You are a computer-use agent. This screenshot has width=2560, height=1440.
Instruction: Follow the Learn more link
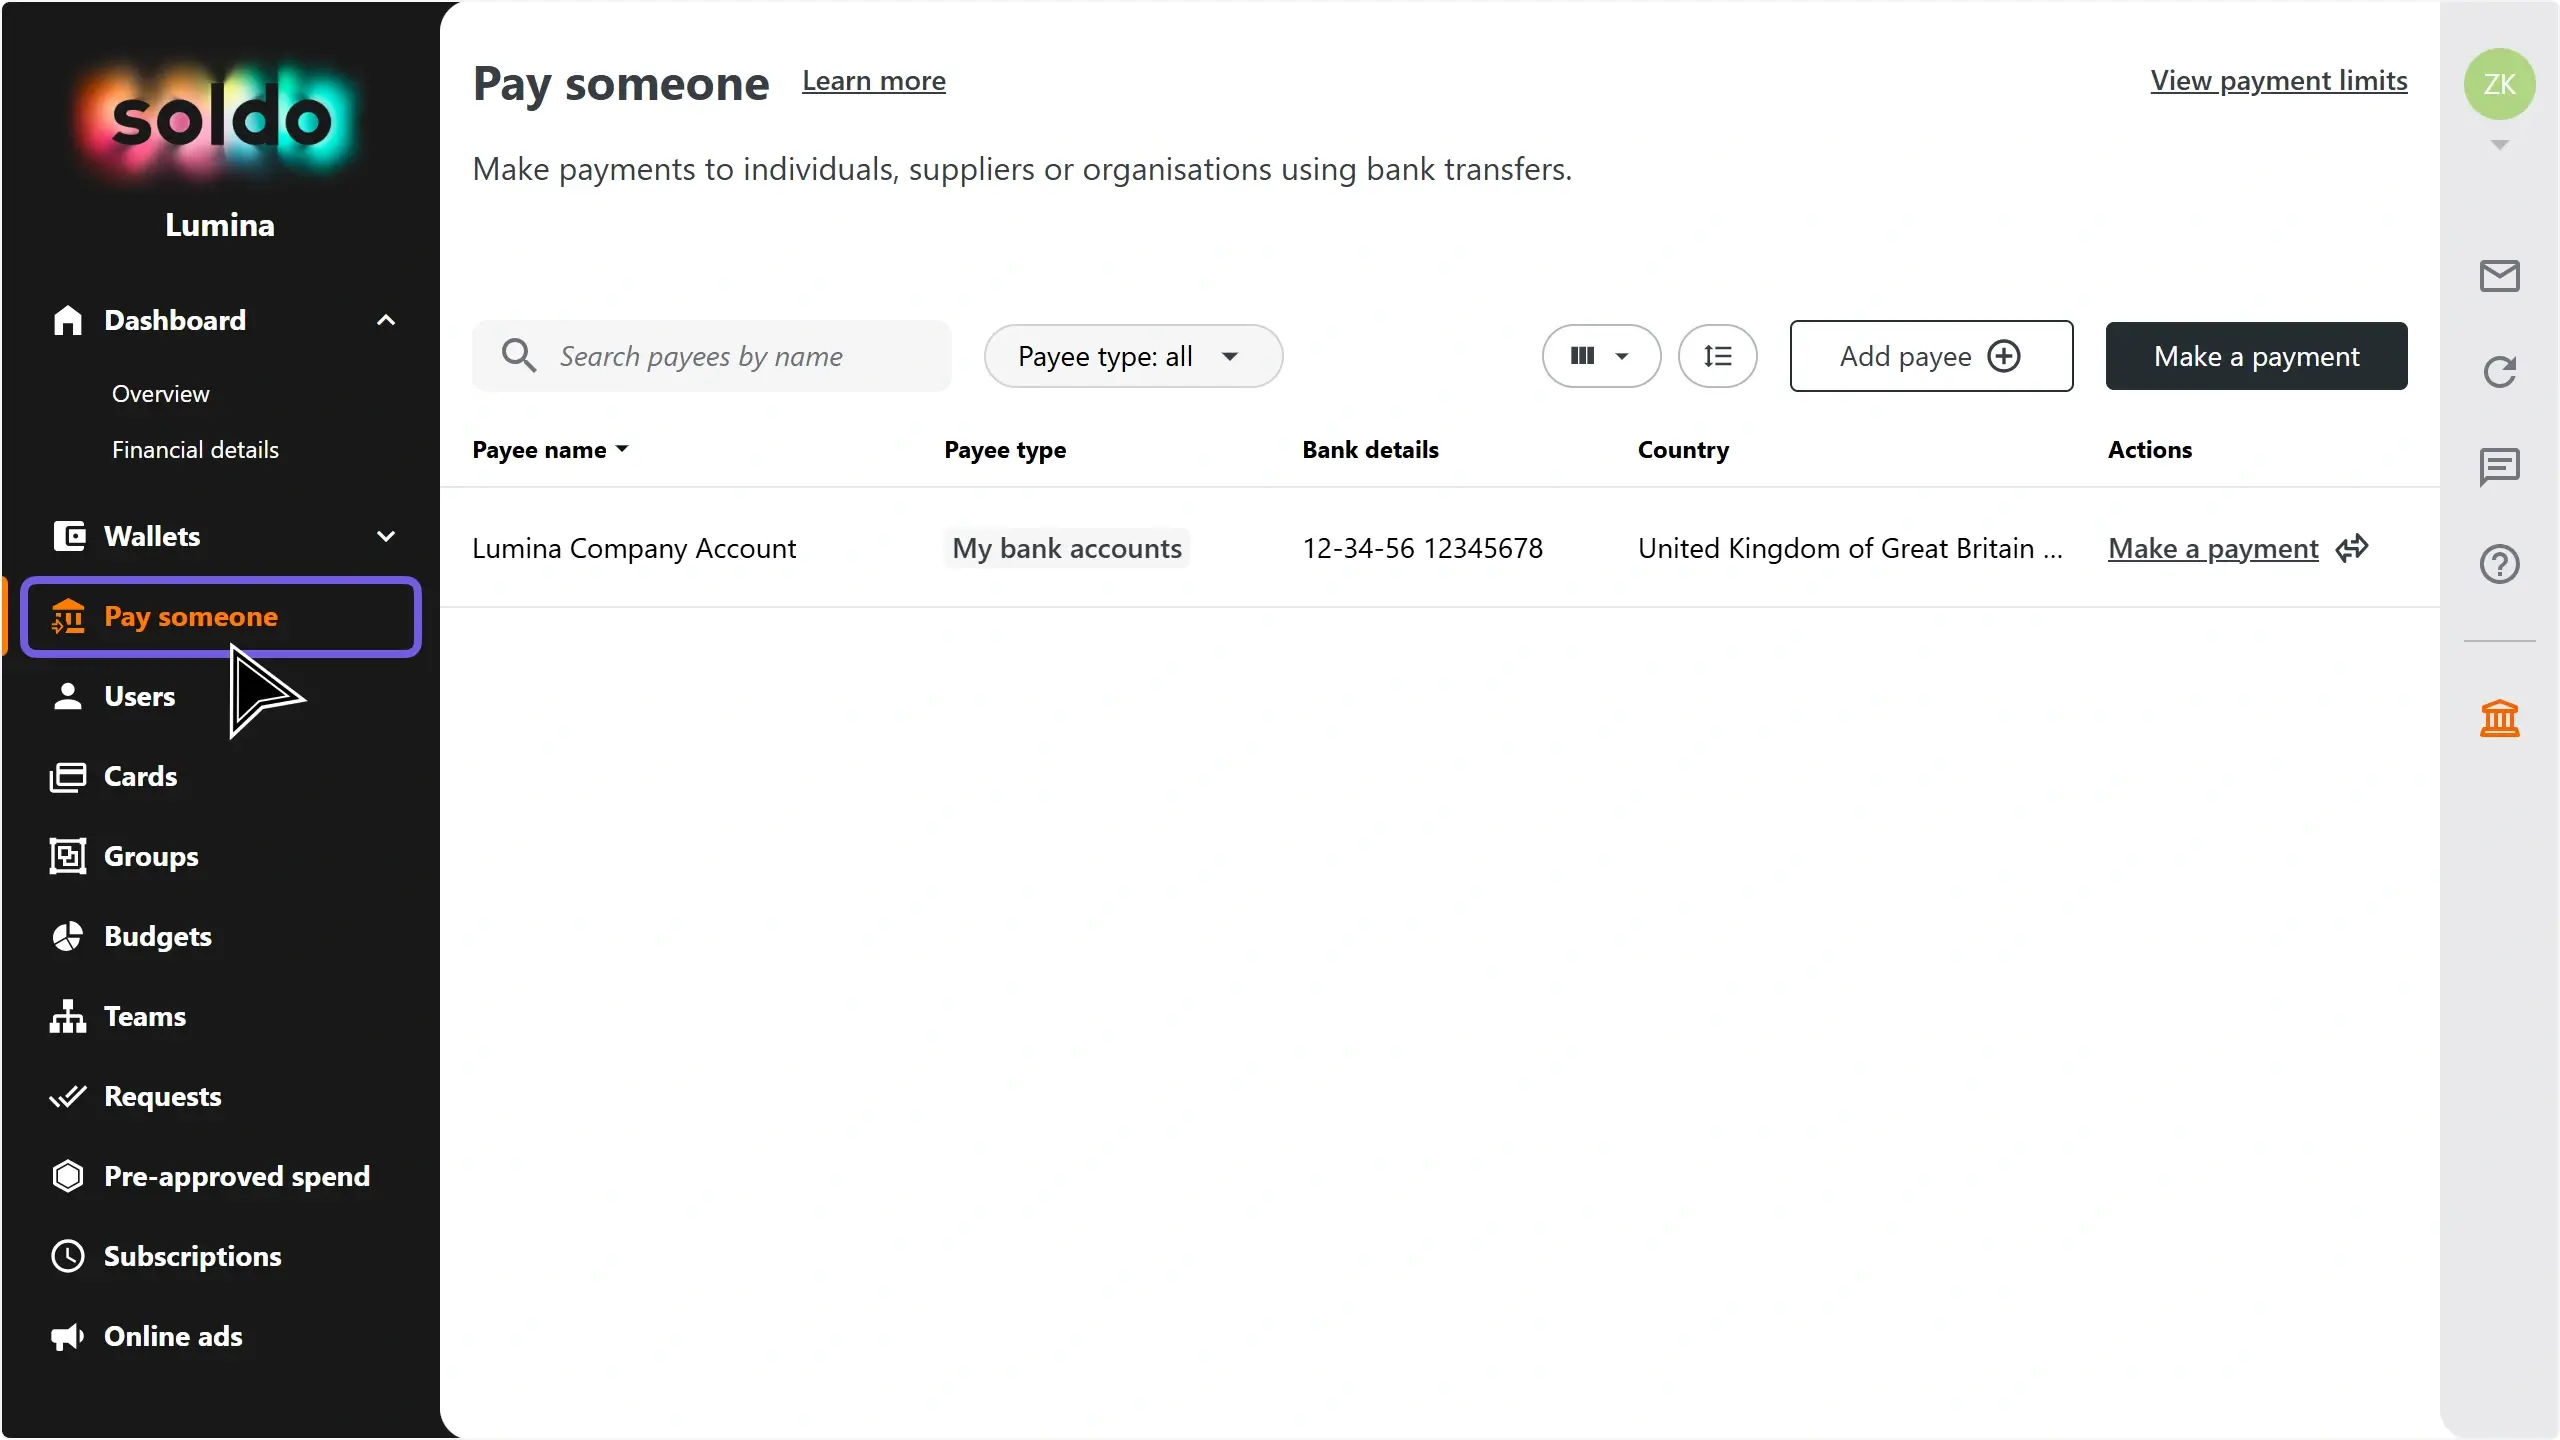874,81
